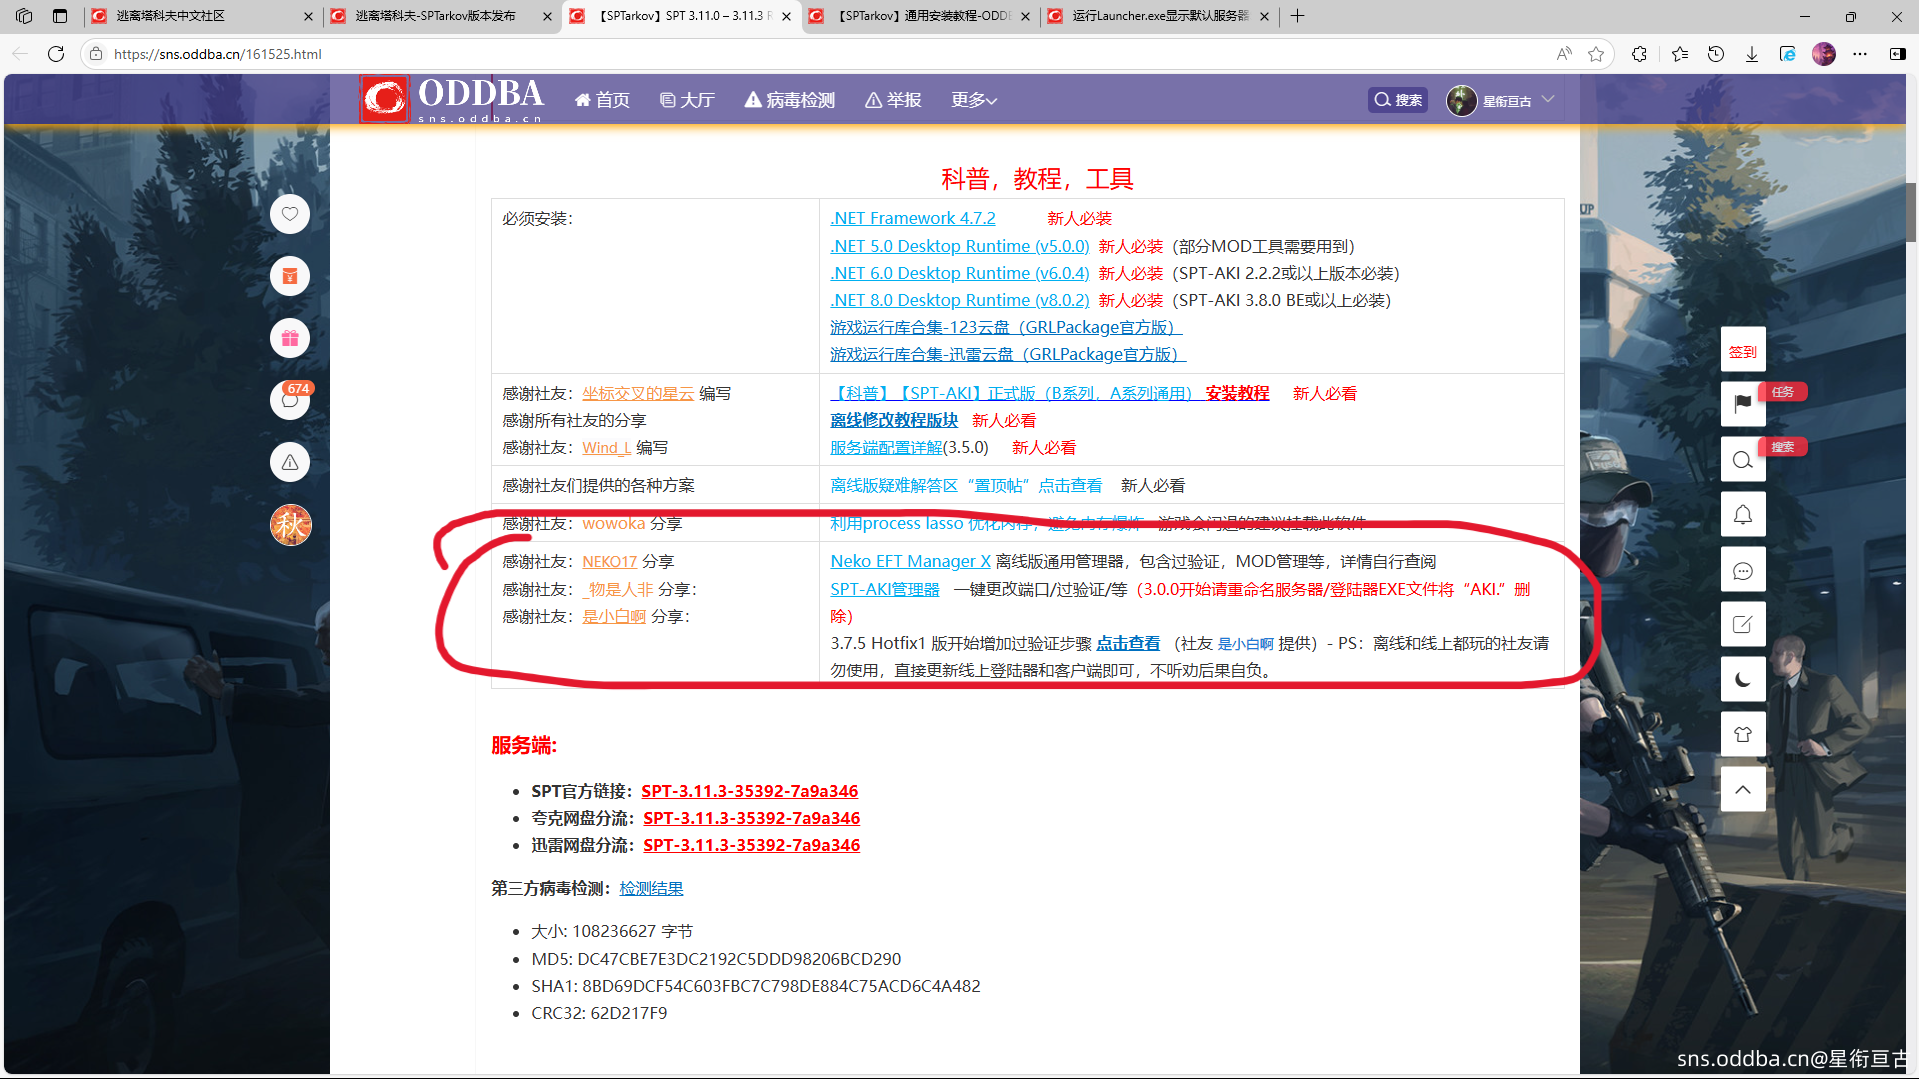Open Neko EFT Manager X link

coord(910,561)
